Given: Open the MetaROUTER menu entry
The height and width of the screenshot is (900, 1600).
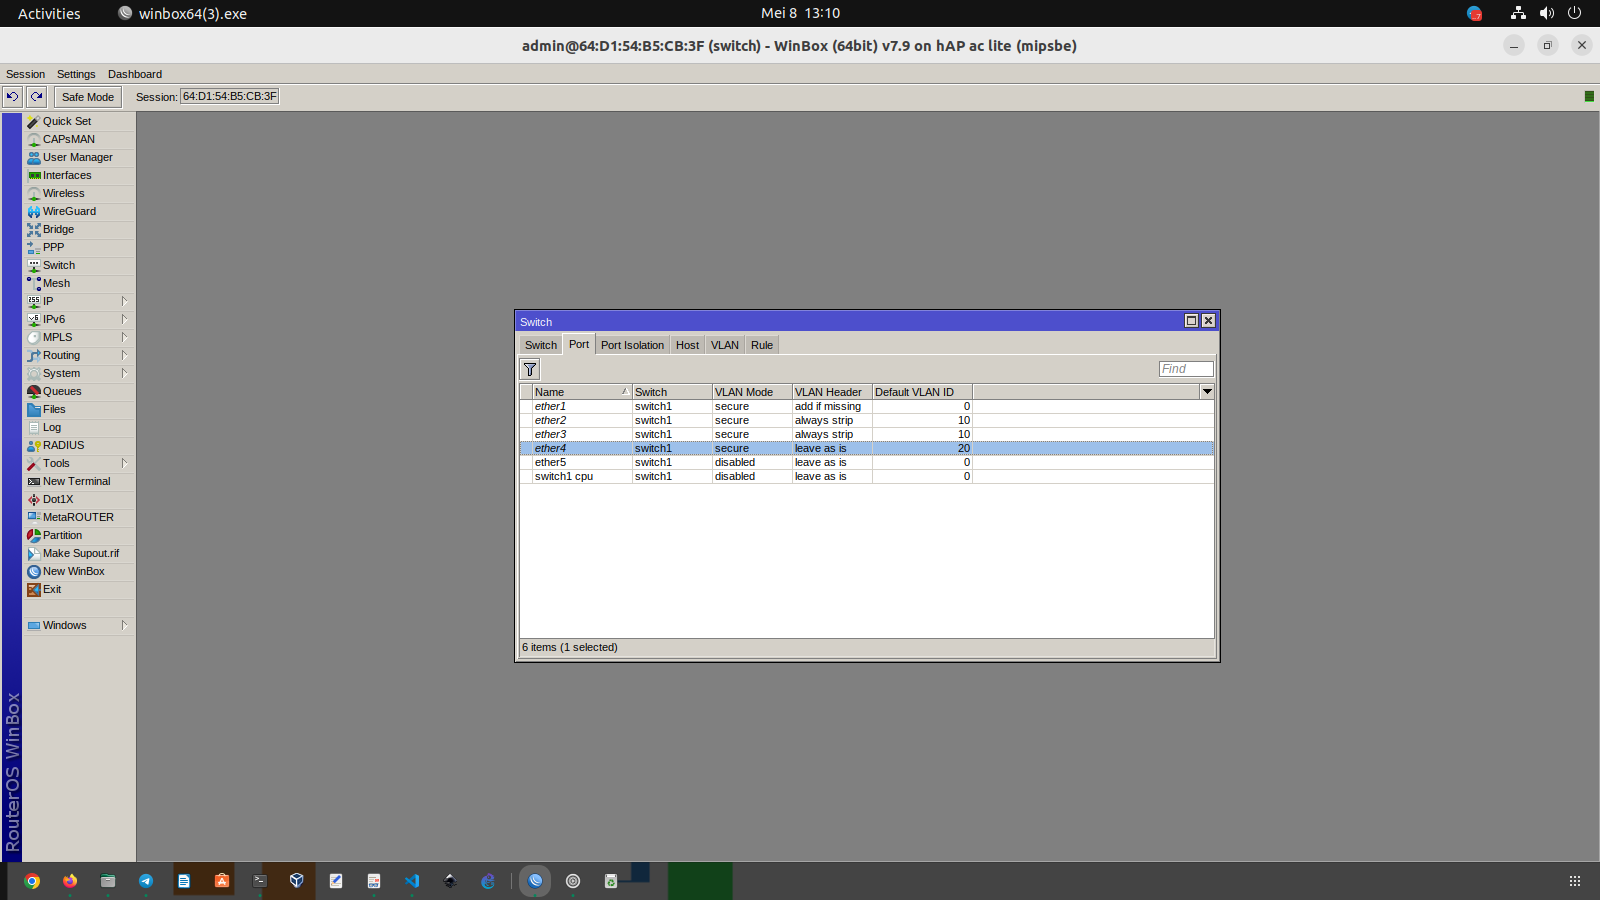Looking at the screenshot, I should point(79,517).
